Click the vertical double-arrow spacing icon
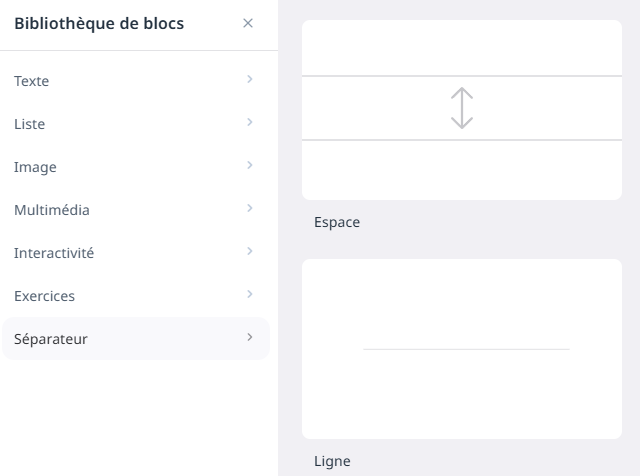Image resolution: width=640 pixels, height=476 pixels. tap(461, 108)
